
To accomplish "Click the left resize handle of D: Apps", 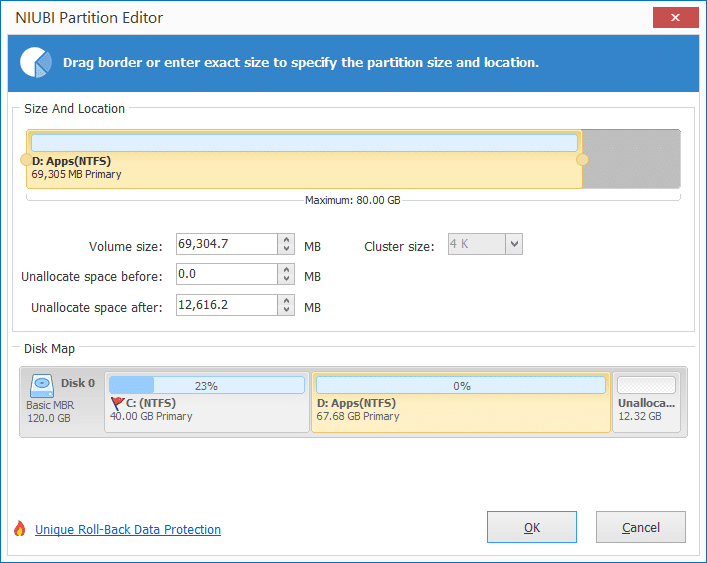I will pyautogui.click(x=26, y=160).
